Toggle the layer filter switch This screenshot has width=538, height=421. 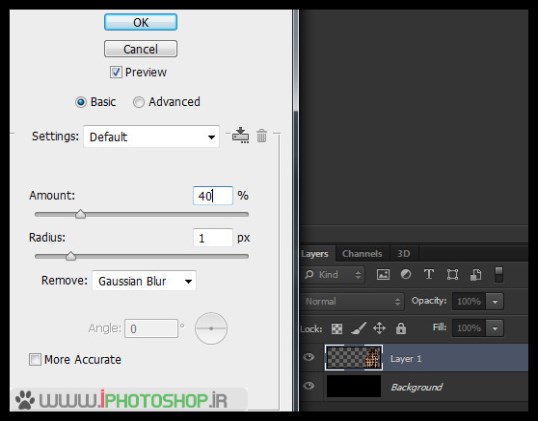pos(499,274)
